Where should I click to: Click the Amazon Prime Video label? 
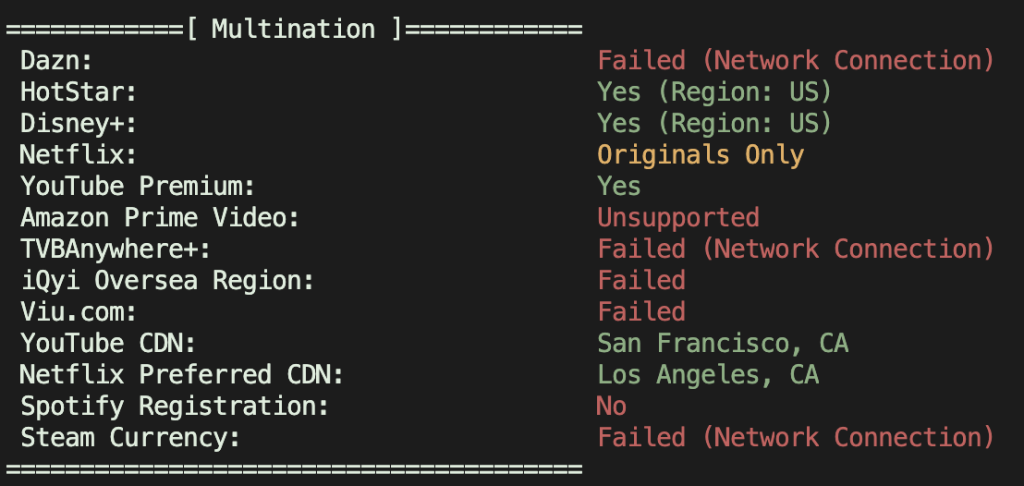point(160,217)
